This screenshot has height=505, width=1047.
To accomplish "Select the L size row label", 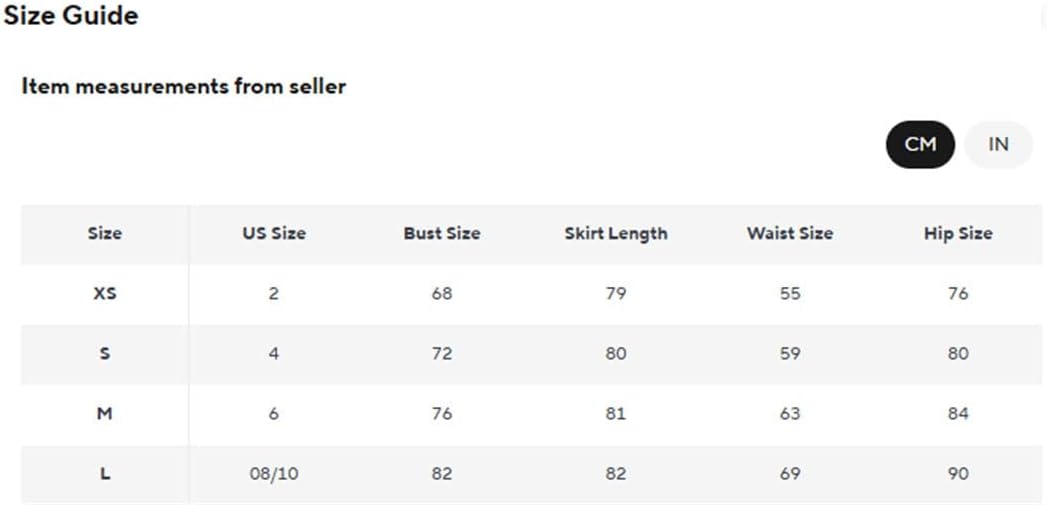I will point(105,474).
